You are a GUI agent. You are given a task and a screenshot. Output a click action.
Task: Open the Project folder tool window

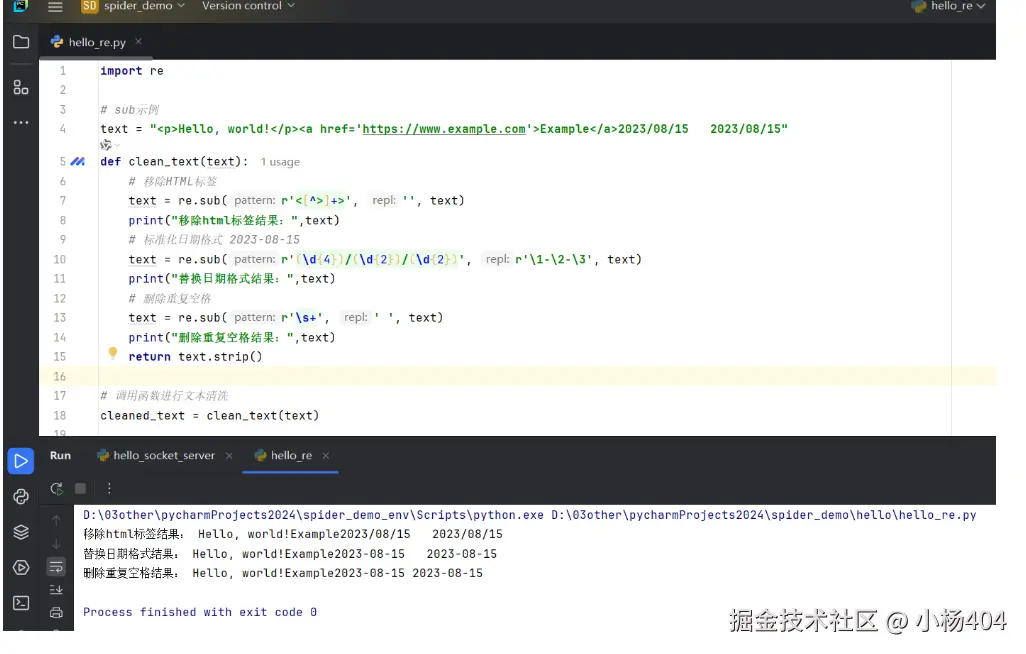click(x=21, y=42)
